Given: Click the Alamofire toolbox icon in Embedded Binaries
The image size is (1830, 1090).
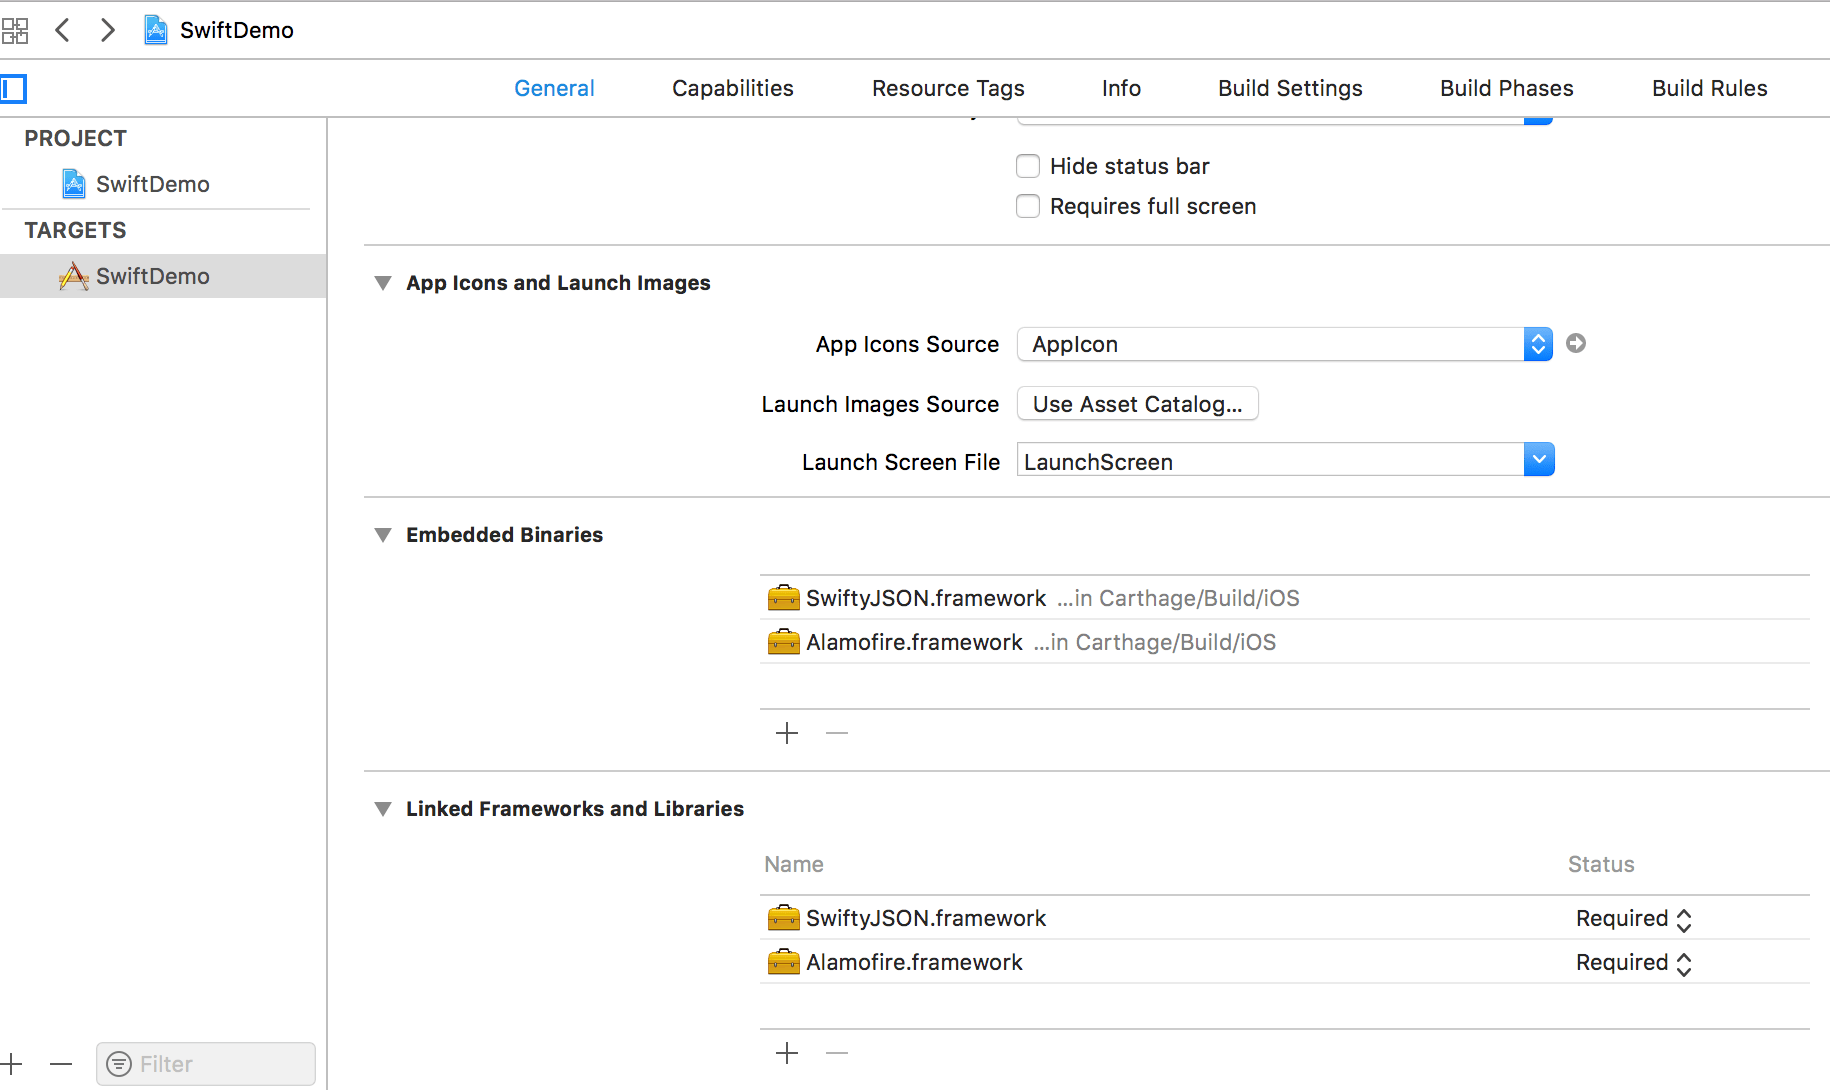Looking at the screenshot, I should click(x=783, y=642).
